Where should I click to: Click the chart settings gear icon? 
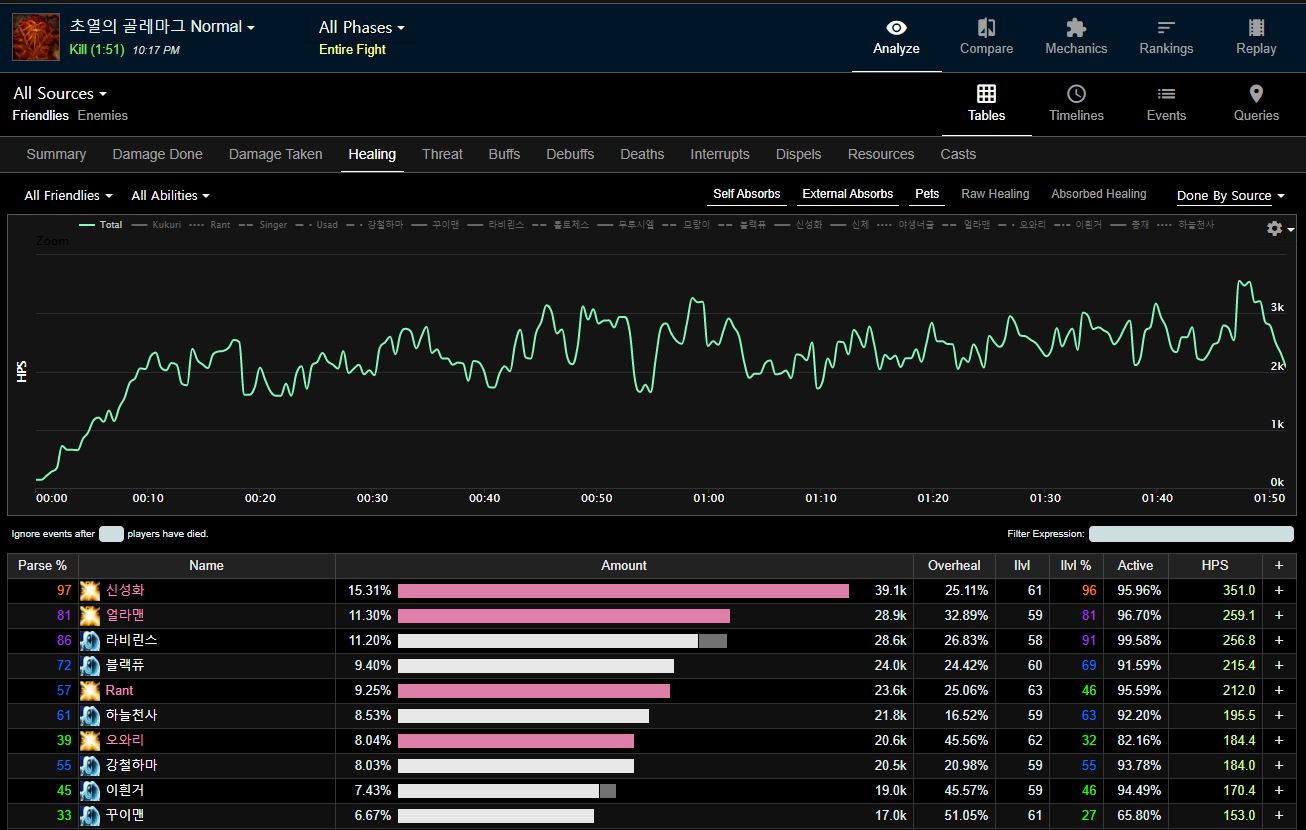pyautogui.click(x=1274, y=228)
